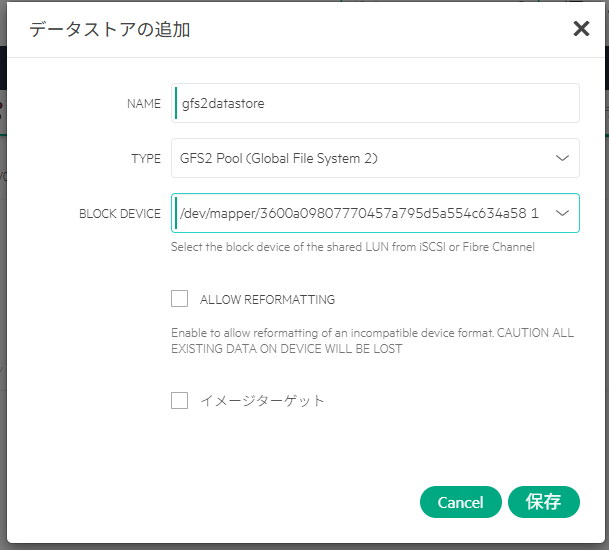Click the NAME field label

pos(143,104)
